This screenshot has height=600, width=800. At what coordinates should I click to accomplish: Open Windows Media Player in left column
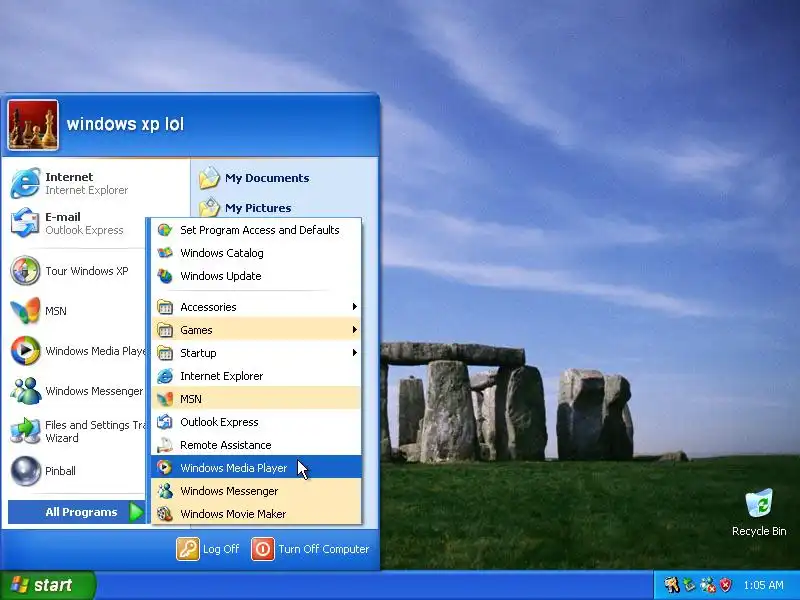point(77,351)
